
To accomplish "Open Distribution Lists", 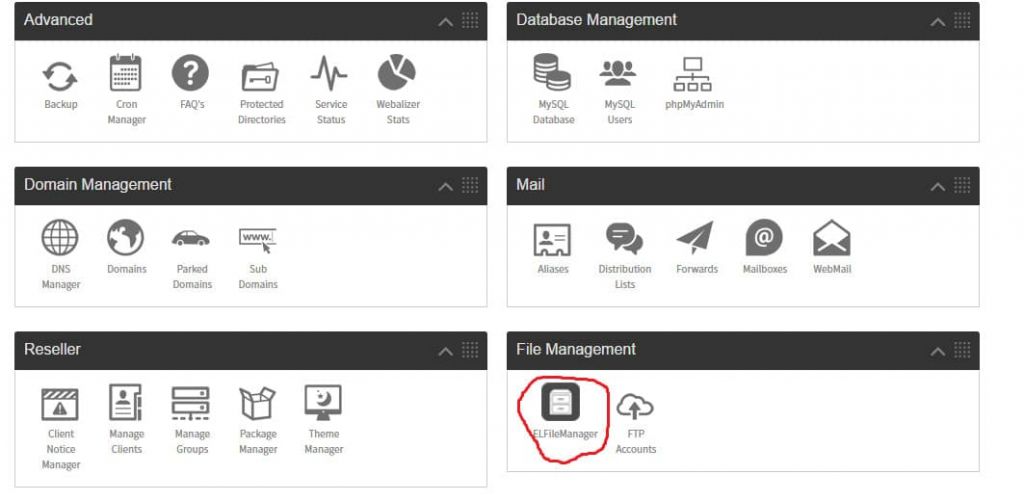I will (624, 256).
